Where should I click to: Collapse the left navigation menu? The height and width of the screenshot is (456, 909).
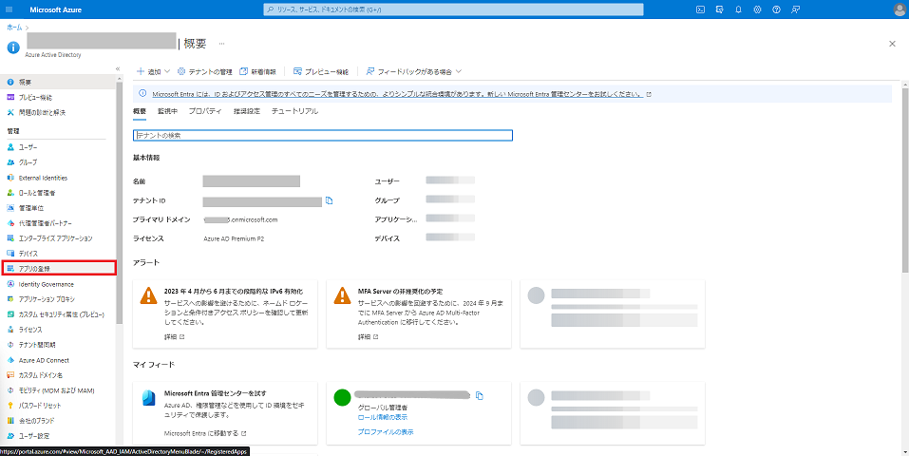tap(118, 68)
